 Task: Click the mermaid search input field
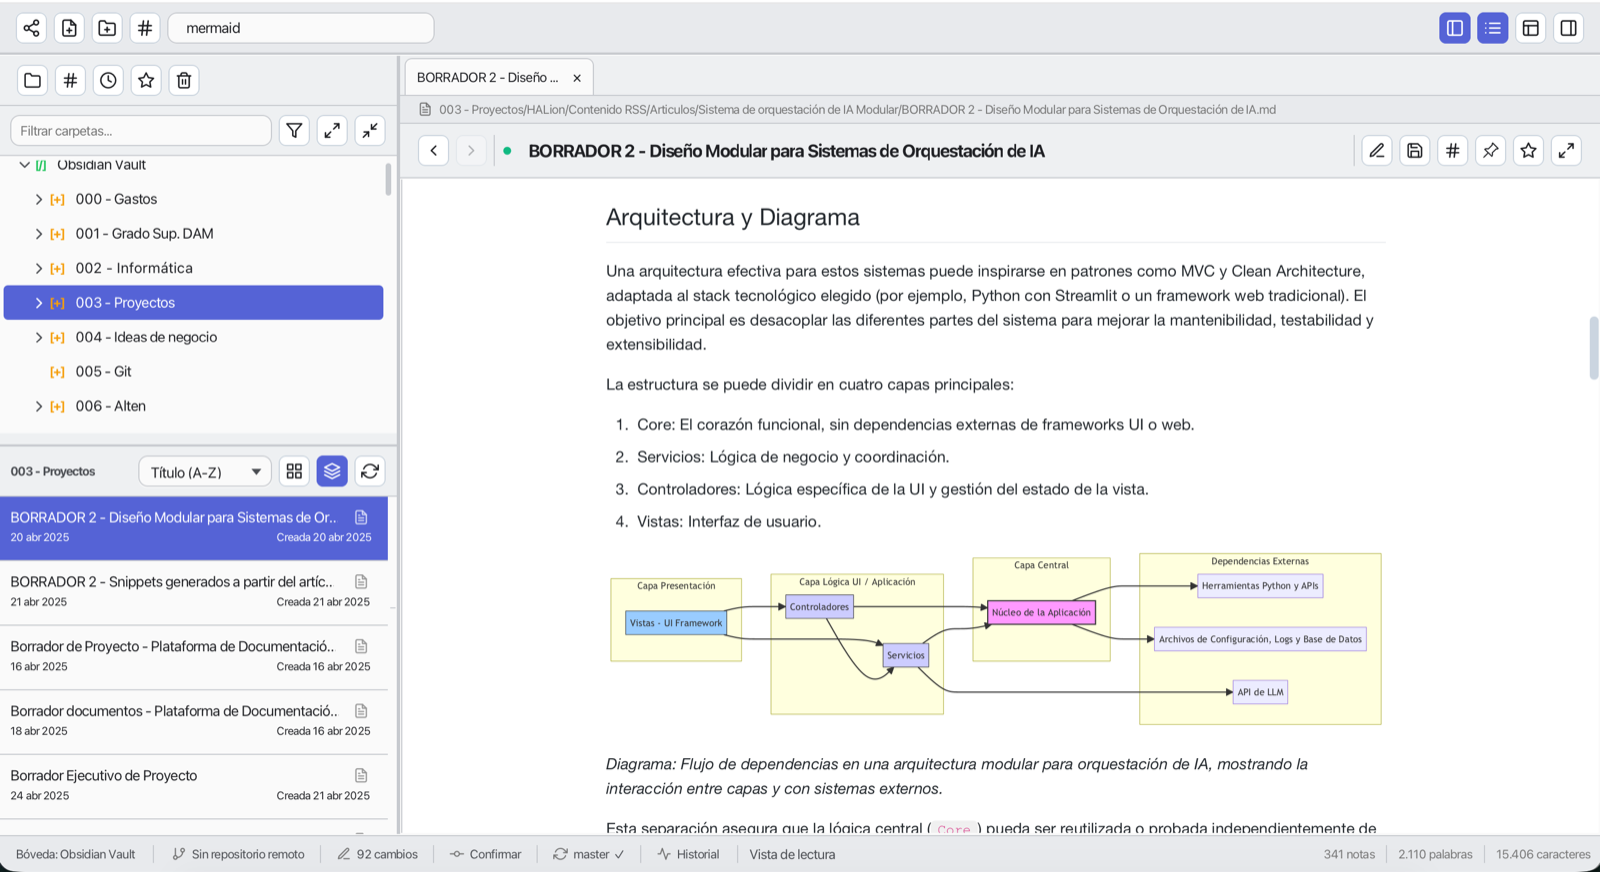[301, 28]
